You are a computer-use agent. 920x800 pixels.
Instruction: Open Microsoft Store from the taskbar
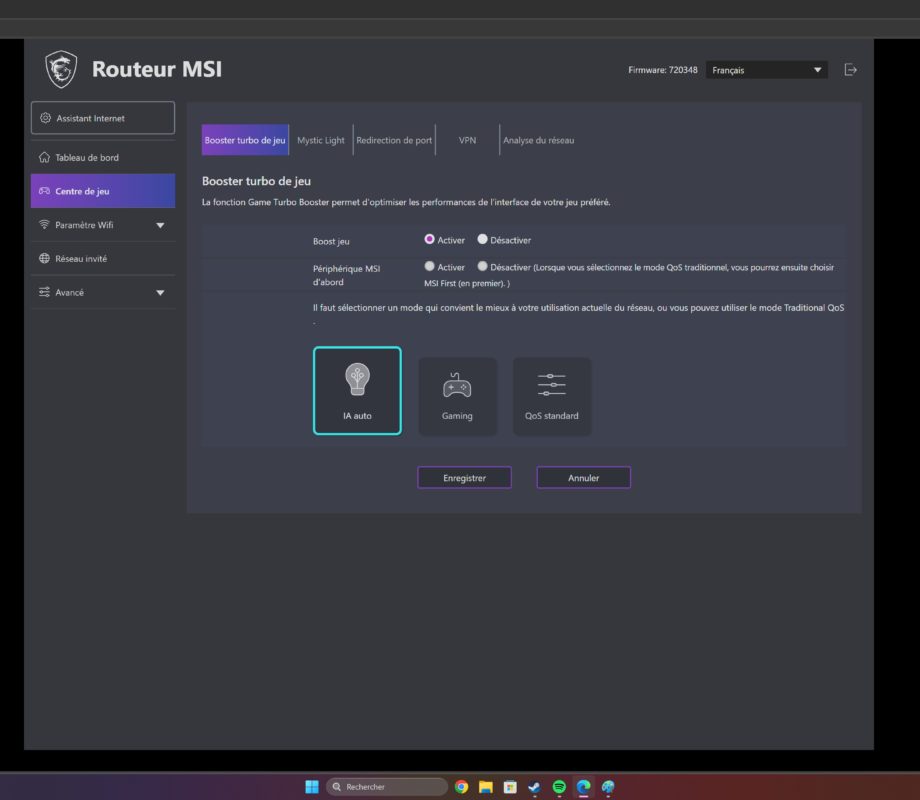510,787
